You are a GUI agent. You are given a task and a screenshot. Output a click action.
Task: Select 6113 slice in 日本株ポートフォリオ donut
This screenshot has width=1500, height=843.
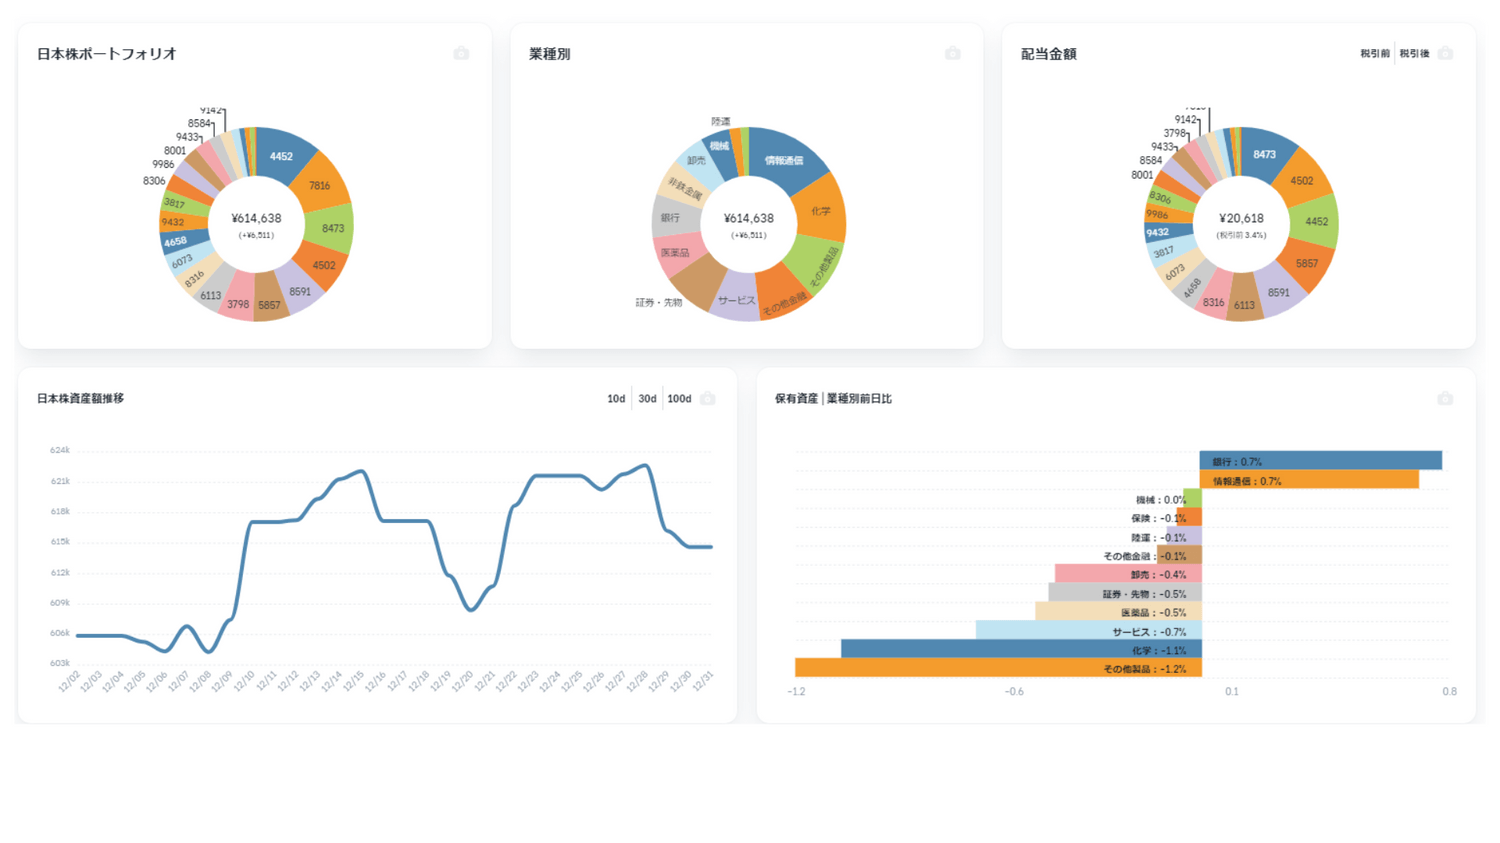[212, 293]
